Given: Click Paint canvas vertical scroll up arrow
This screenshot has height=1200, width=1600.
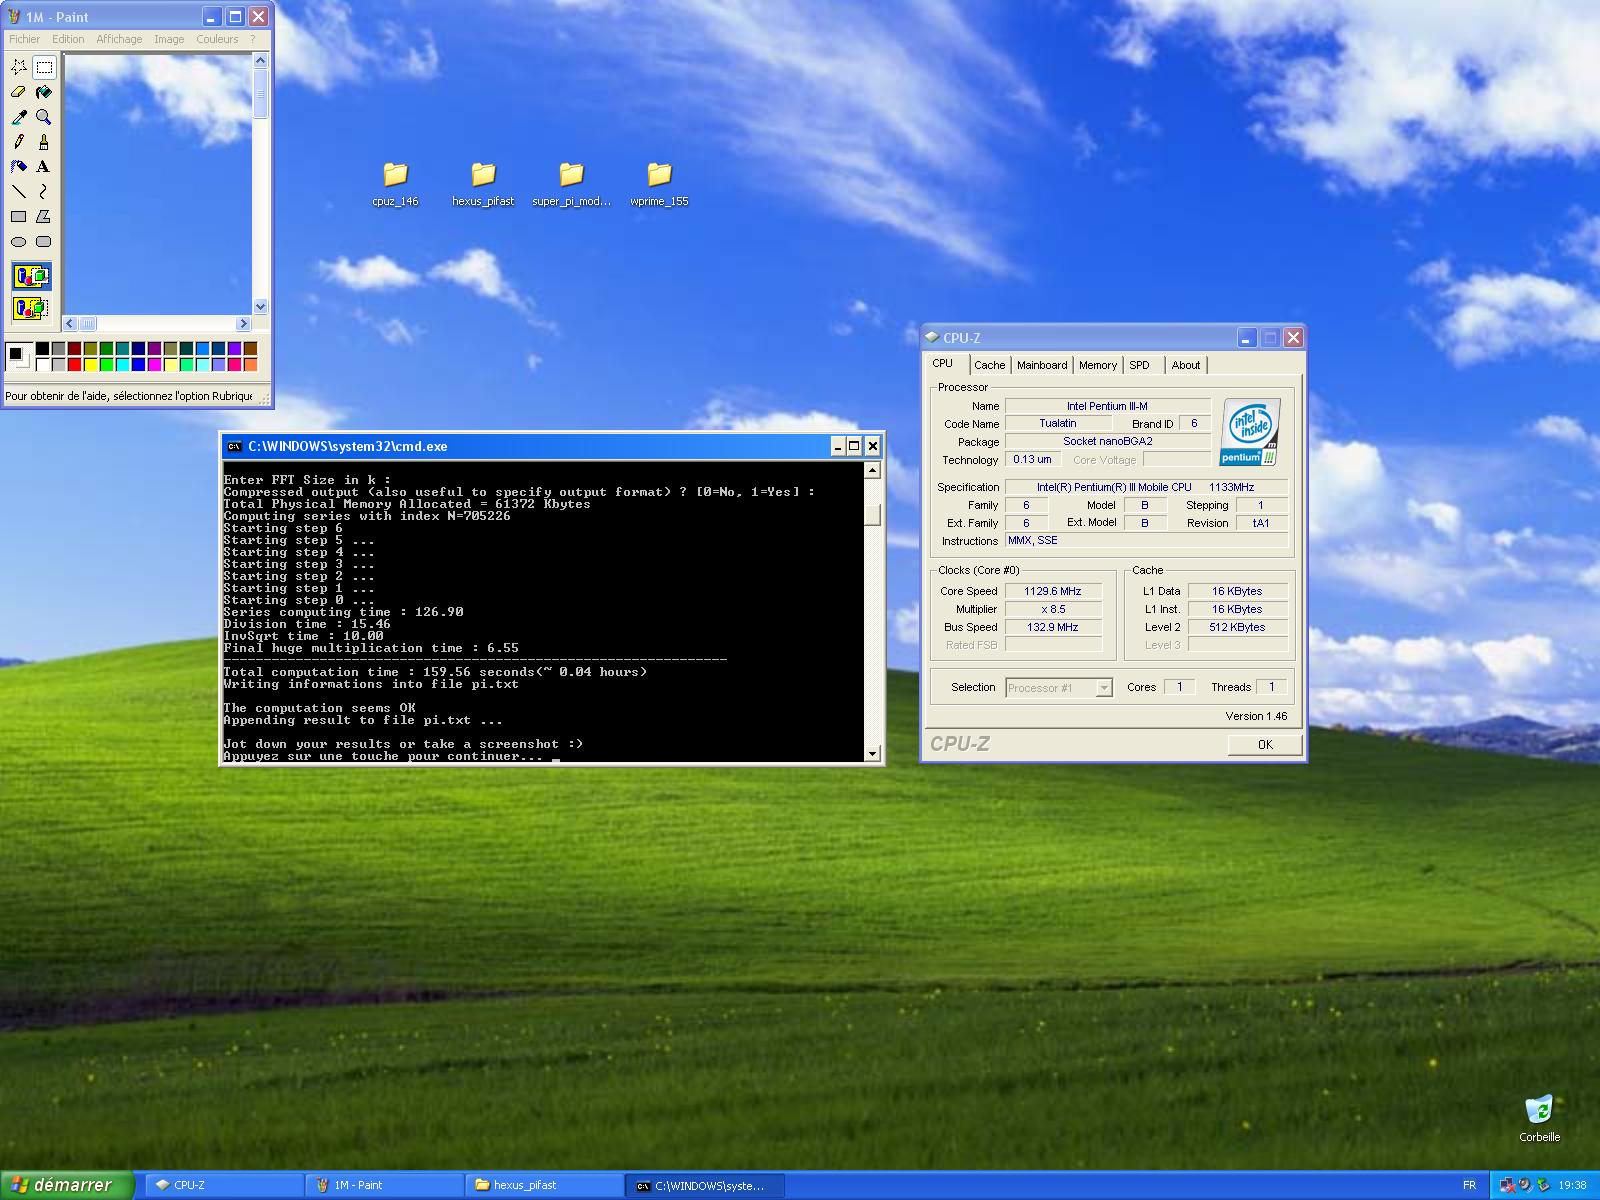Looking at the screenshot, I should (261, 61).
